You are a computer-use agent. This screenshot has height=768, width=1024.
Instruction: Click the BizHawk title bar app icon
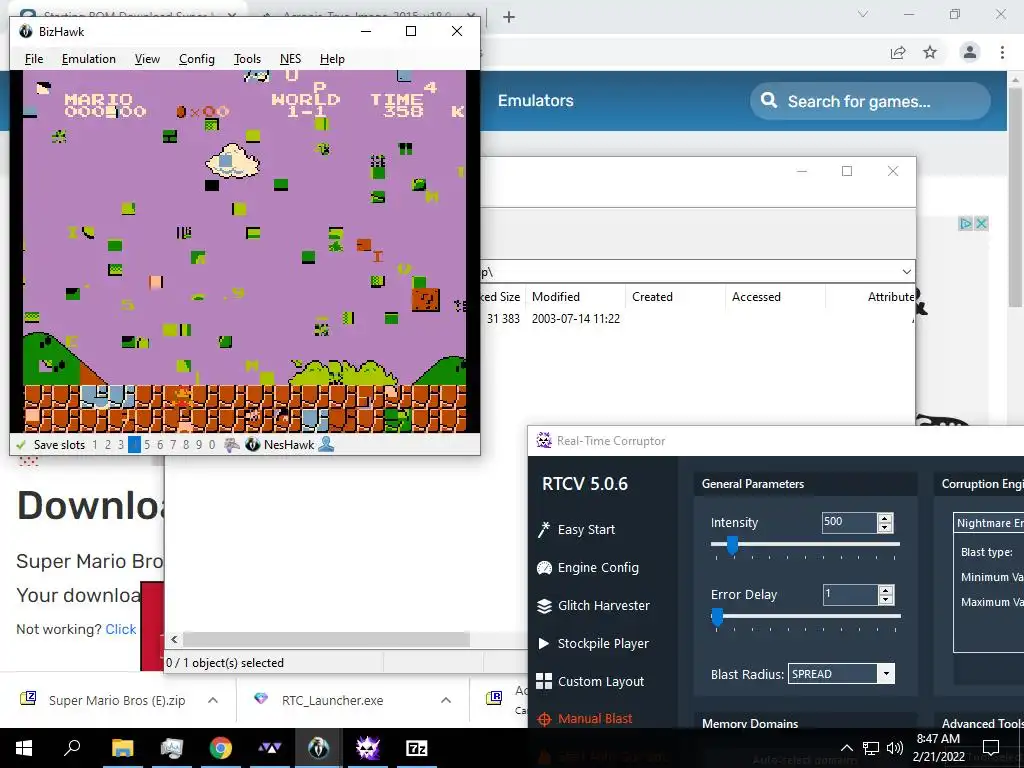26,31
